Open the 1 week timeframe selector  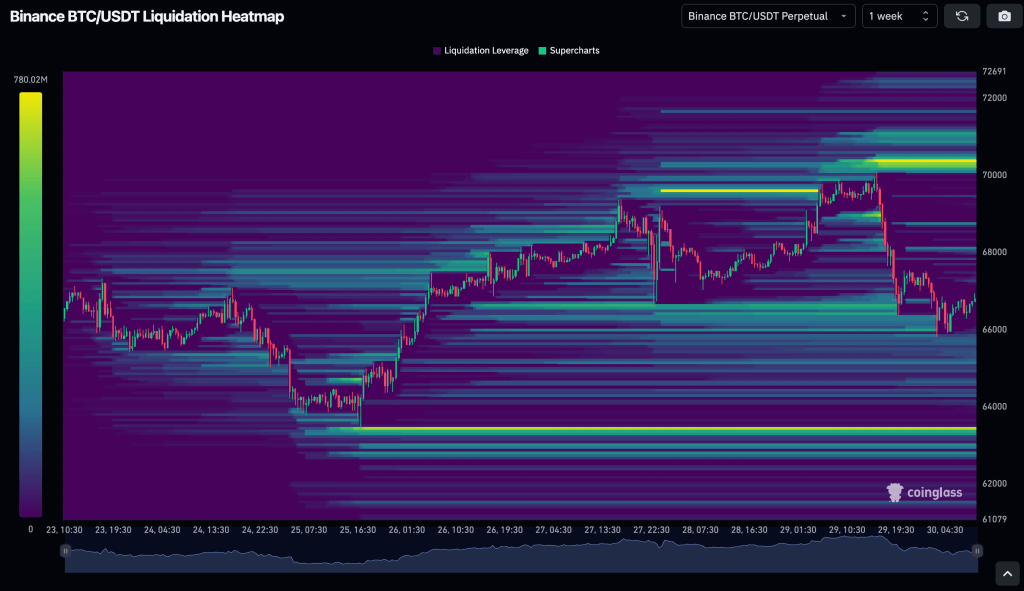(899, 16)
